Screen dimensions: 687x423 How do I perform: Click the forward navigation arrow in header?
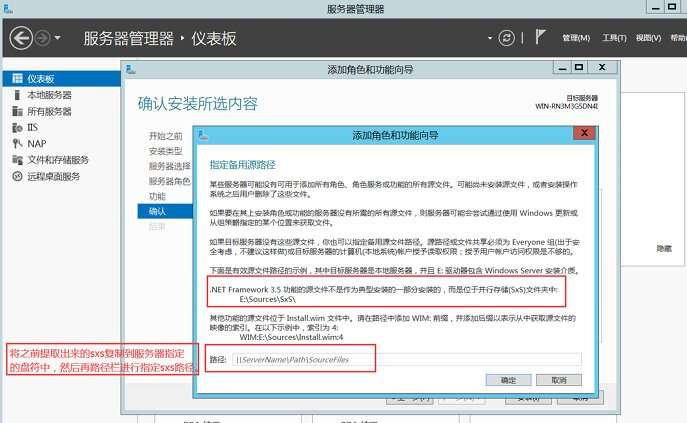(x=43, y=38)
